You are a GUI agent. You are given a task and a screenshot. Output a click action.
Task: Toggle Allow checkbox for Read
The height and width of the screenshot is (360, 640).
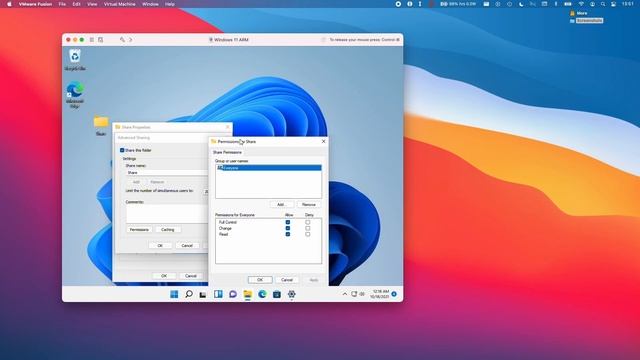288,234
